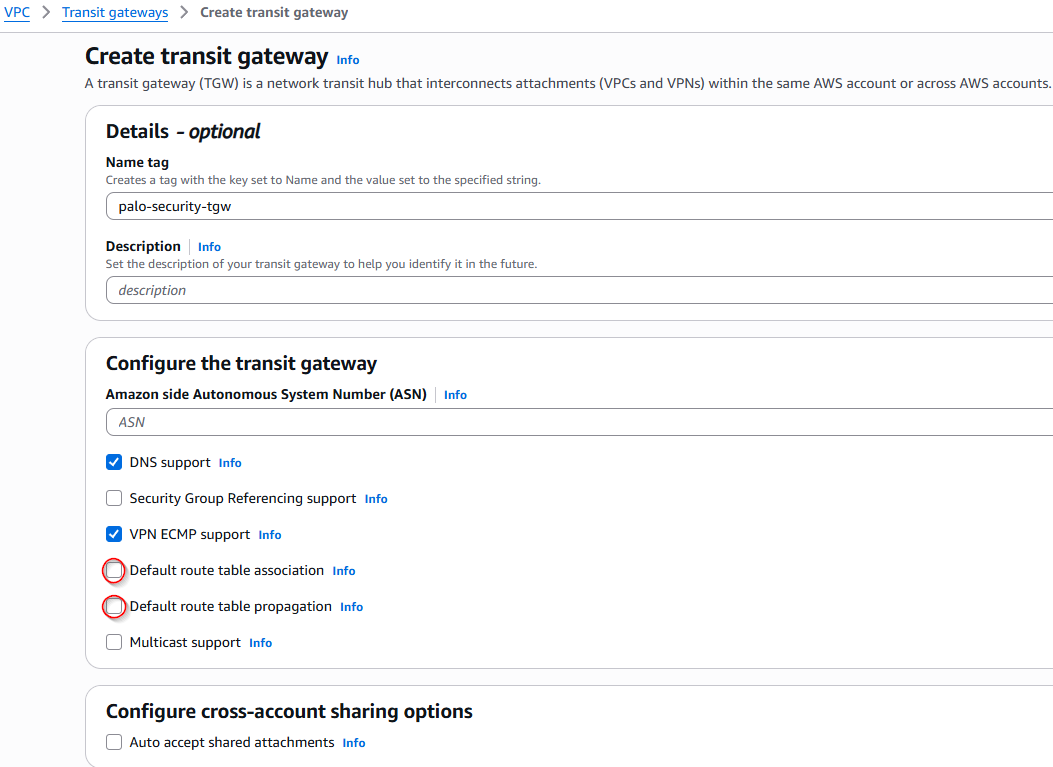Enable Default route table propagation
Image resolution: width=1053 pixels, height=767 pixels.
(114, 607)
